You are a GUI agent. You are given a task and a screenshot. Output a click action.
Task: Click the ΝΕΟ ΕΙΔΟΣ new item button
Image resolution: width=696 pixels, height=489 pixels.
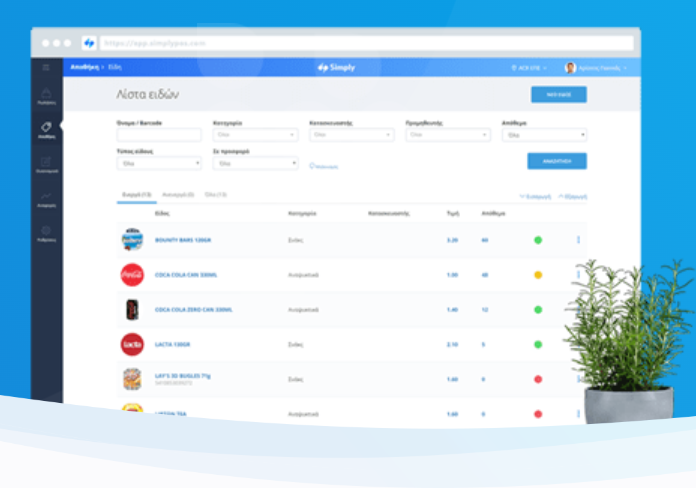pos(558,95)
